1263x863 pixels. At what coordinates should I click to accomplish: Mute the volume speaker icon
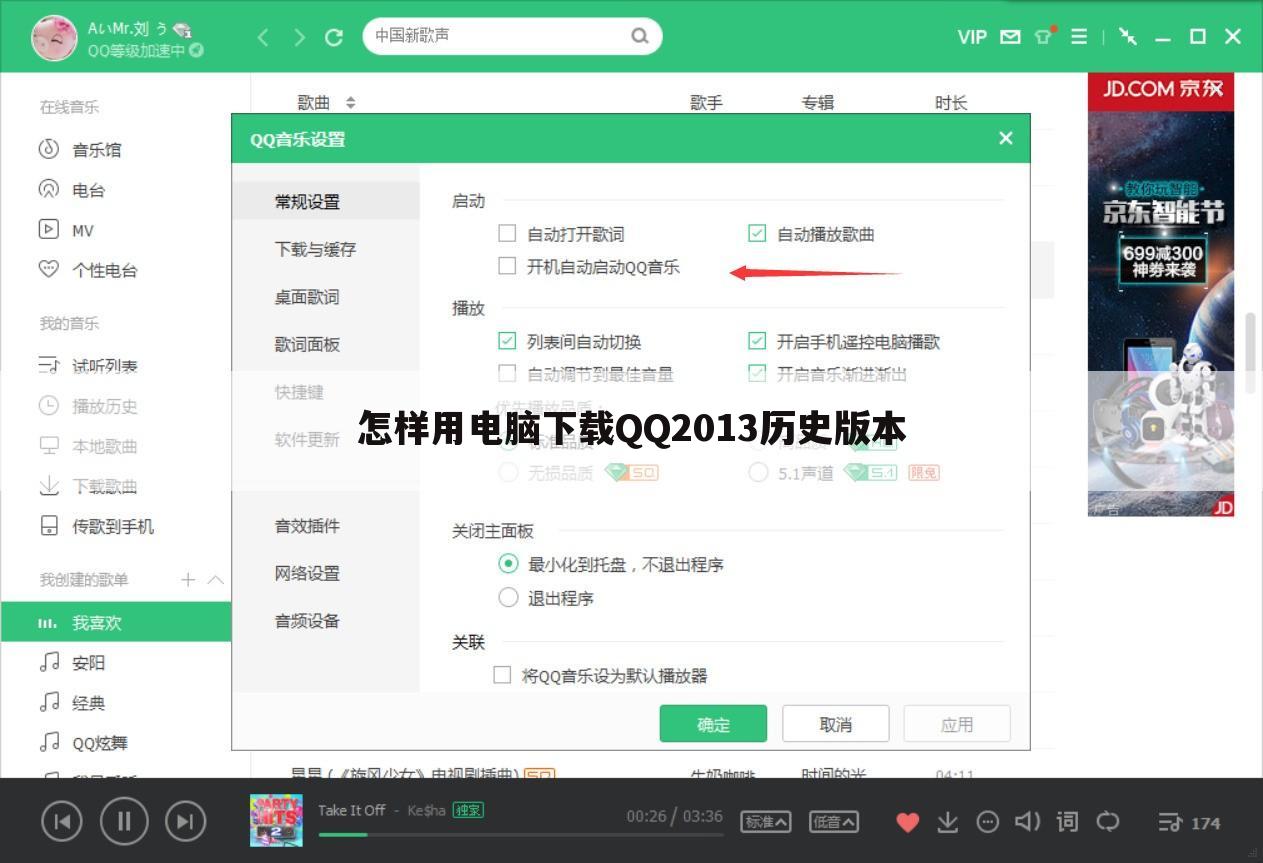coord(1027,822)
